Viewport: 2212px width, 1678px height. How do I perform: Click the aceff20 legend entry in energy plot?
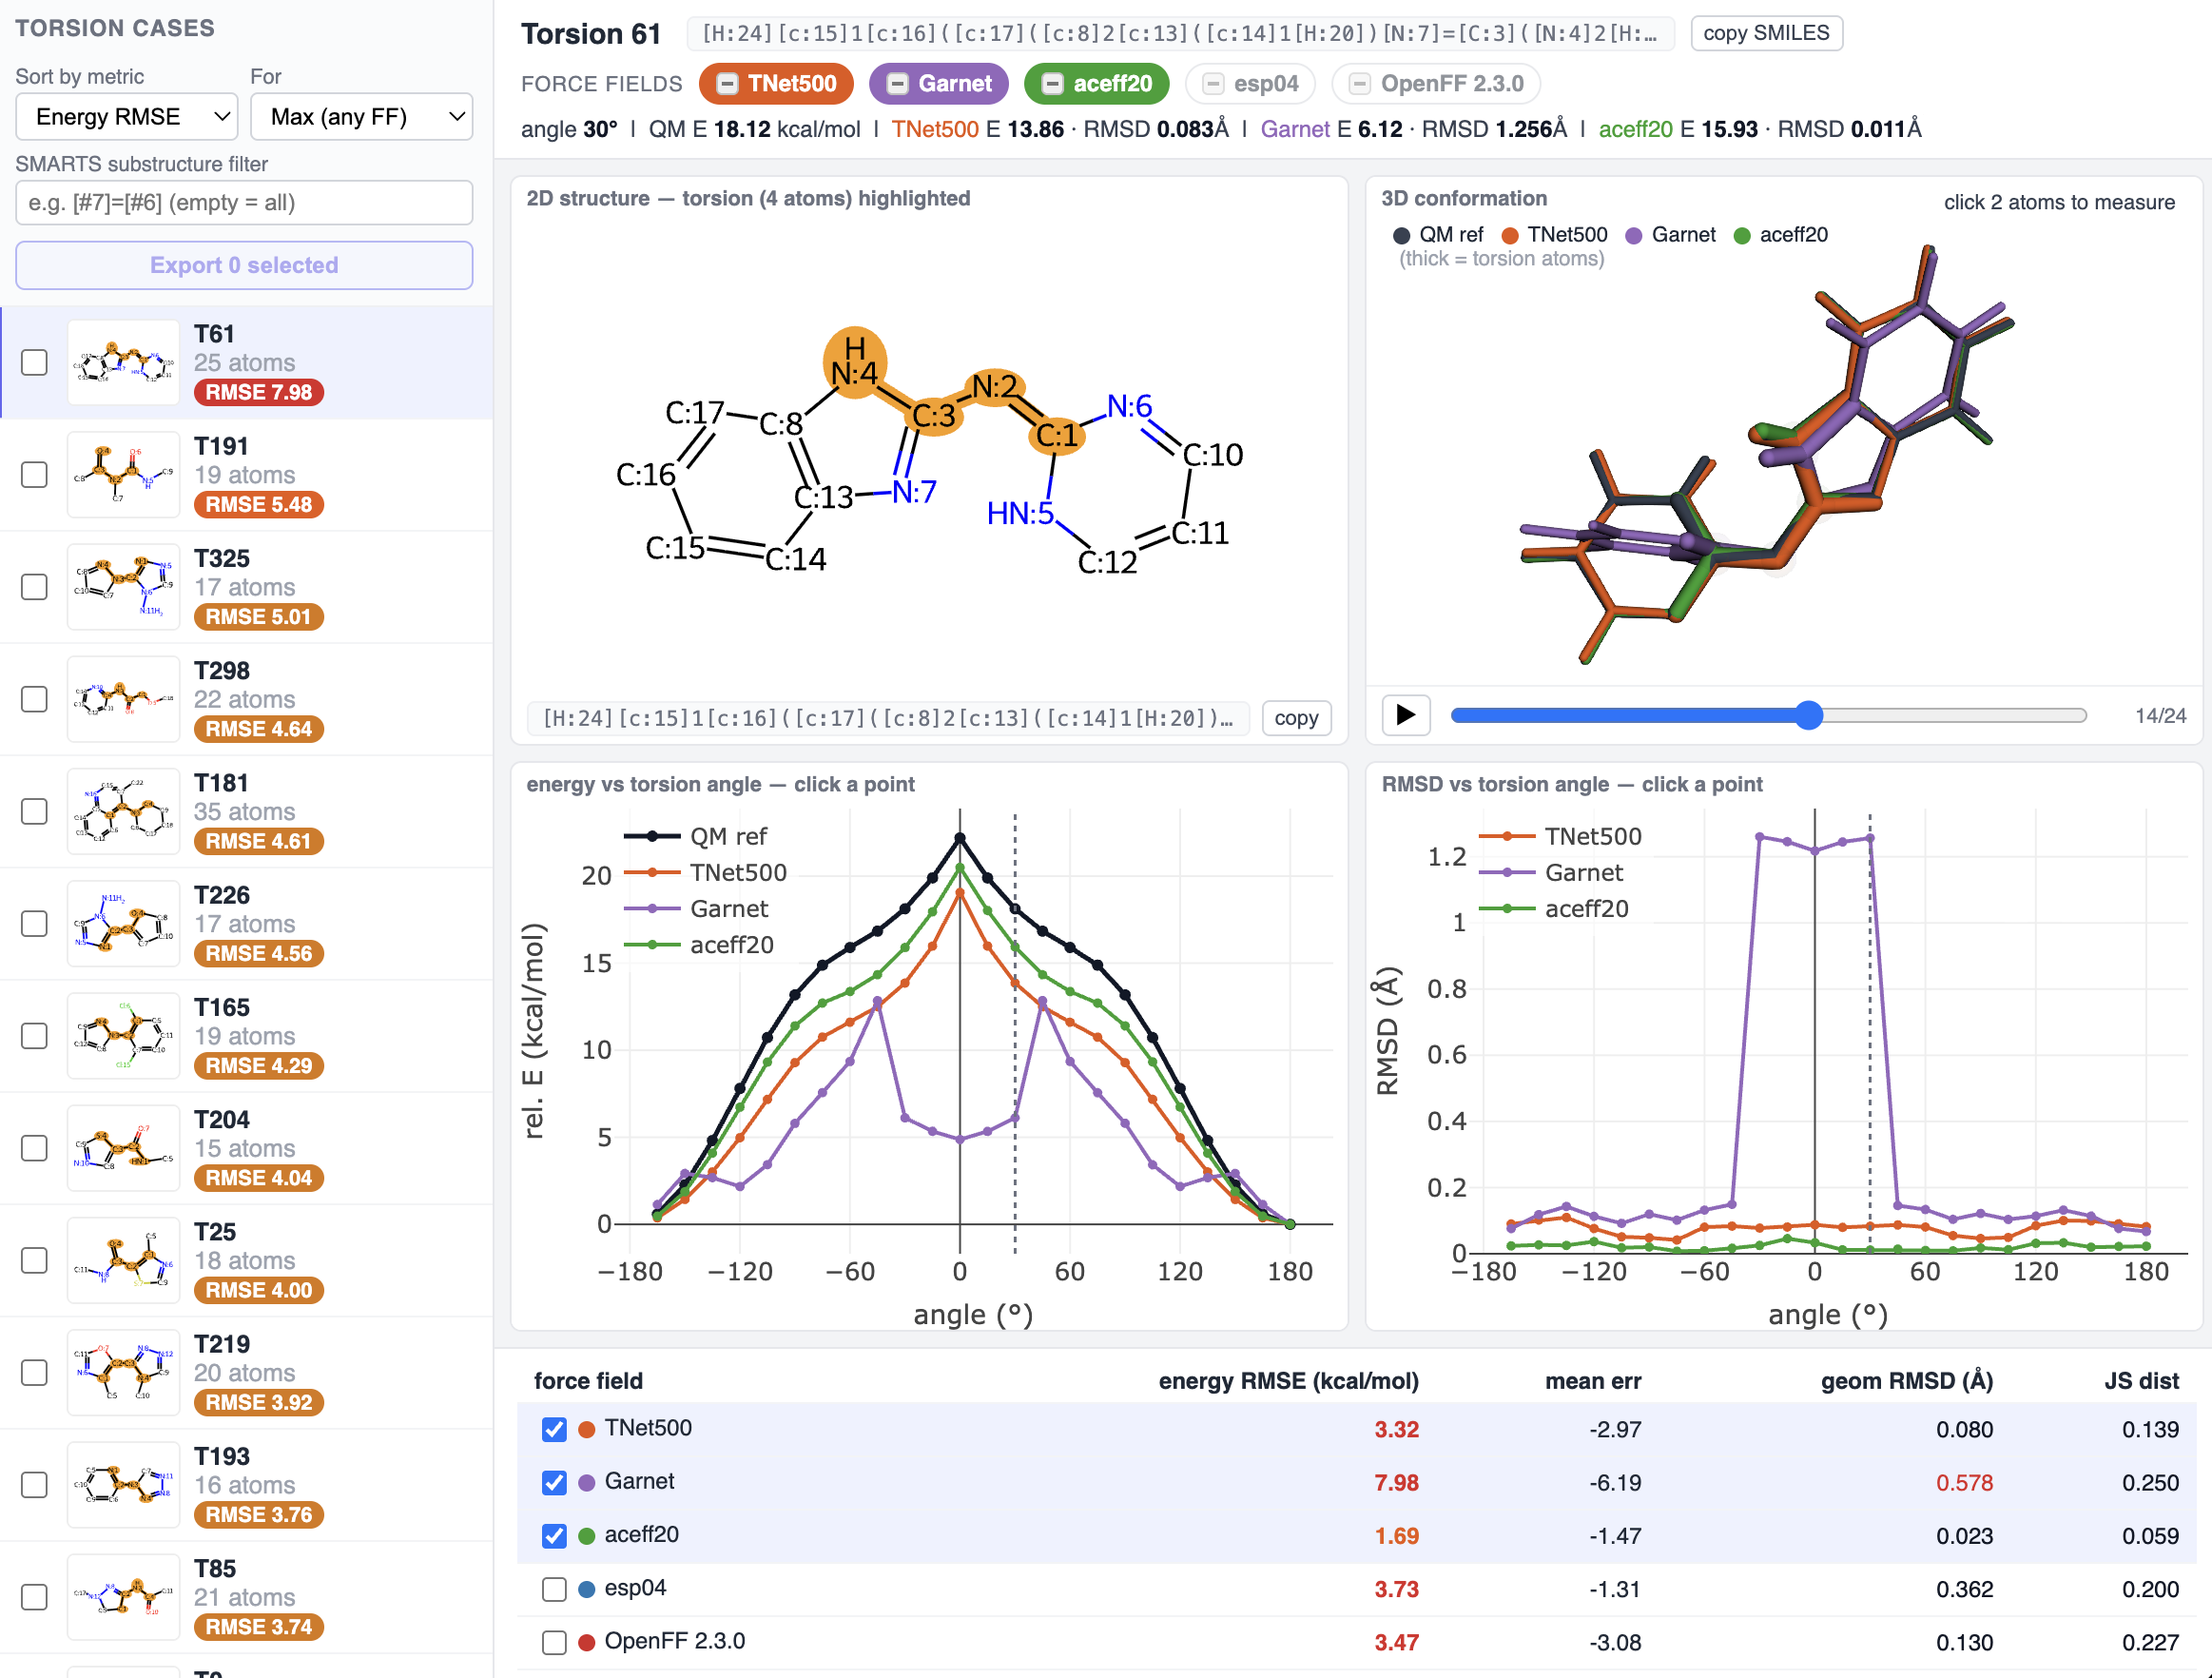(699, 945)
